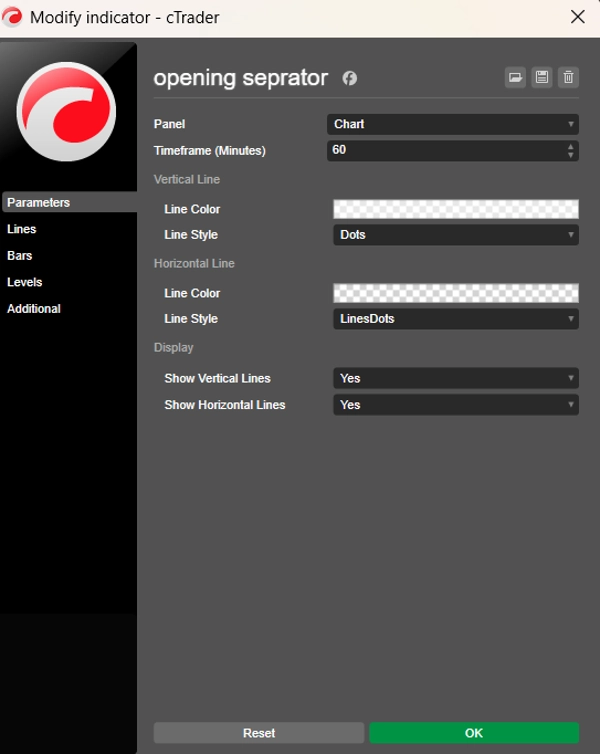Confirm with the green OK button
The height and width of the screenshot is (754, 600).
tap(474, 733)
